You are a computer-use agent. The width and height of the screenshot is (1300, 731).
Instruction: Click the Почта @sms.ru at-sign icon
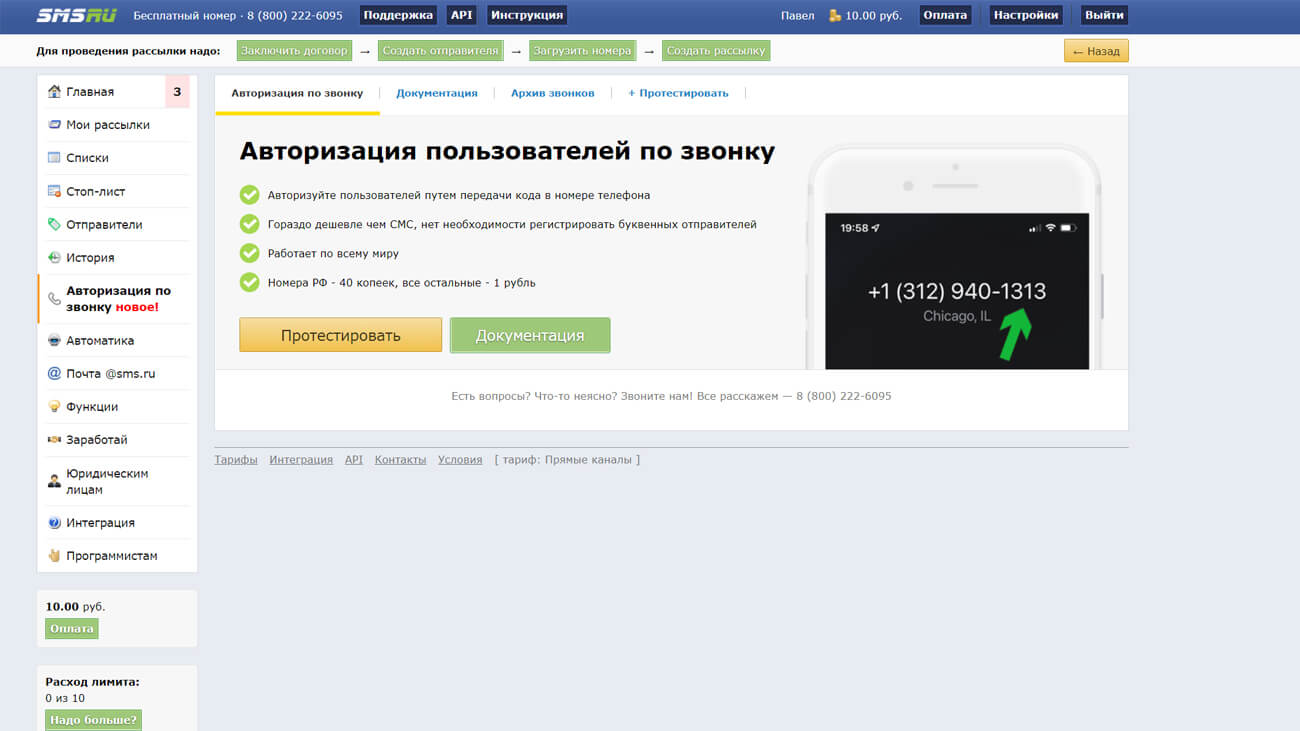pyautogui.click(x=55, y=373)
